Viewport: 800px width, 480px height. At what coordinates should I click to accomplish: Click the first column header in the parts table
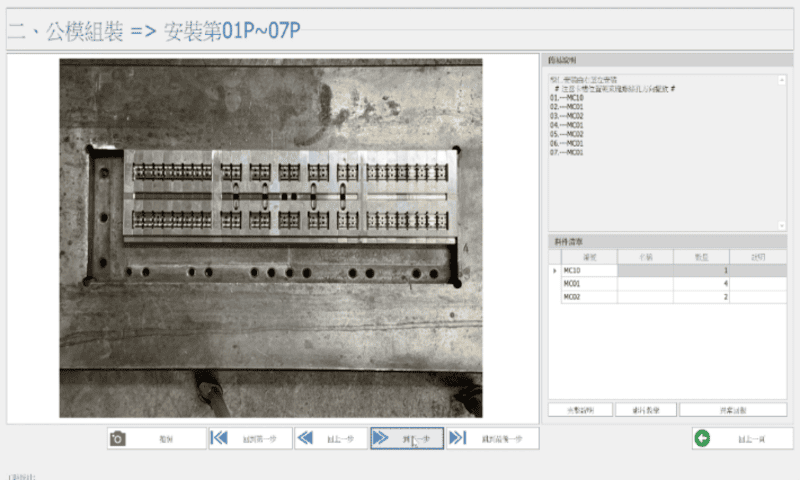588,257
